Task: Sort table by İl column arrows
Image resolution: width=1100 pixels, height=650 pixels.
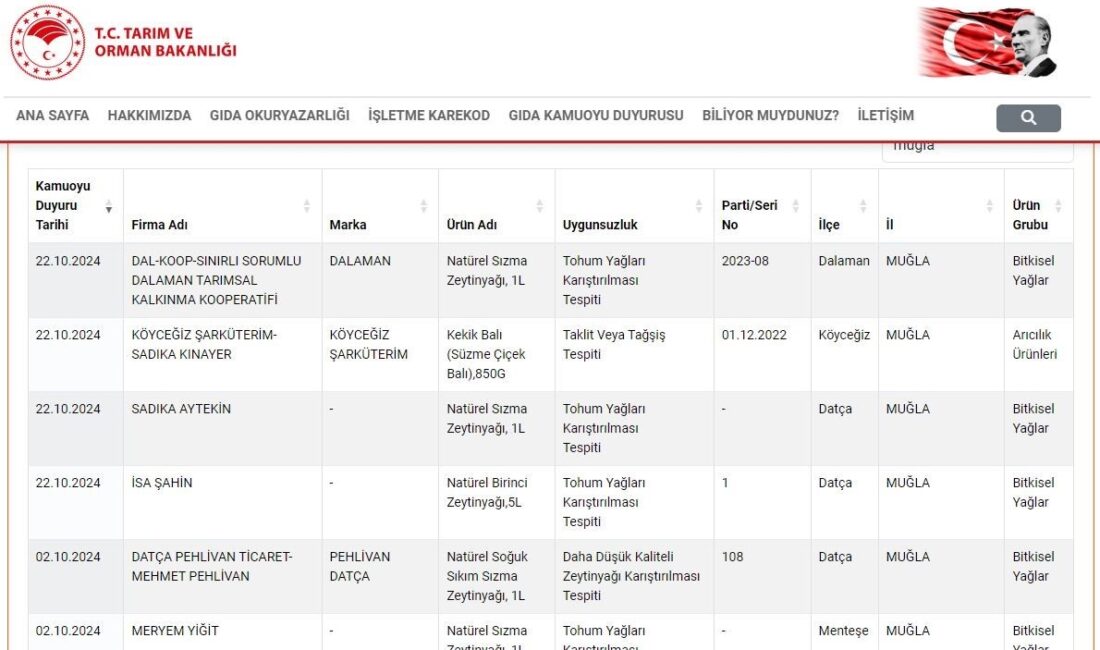Action: point(989,206)
